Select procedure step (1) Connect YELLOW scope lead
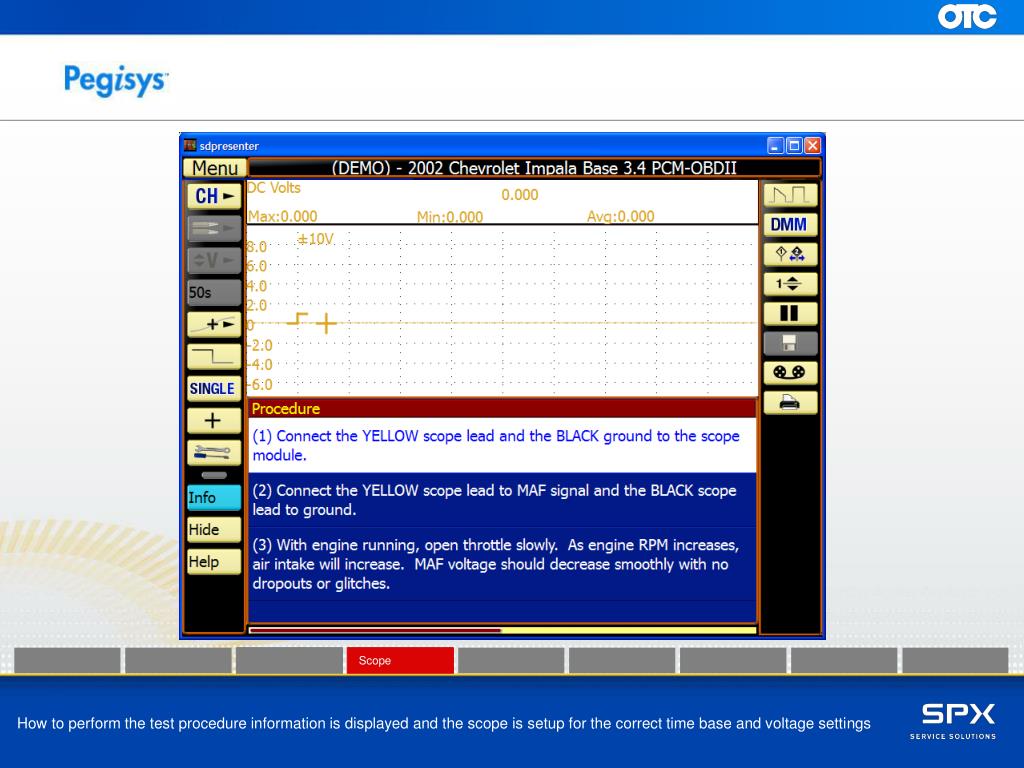 pyautogui.click(x=502, y=445)
